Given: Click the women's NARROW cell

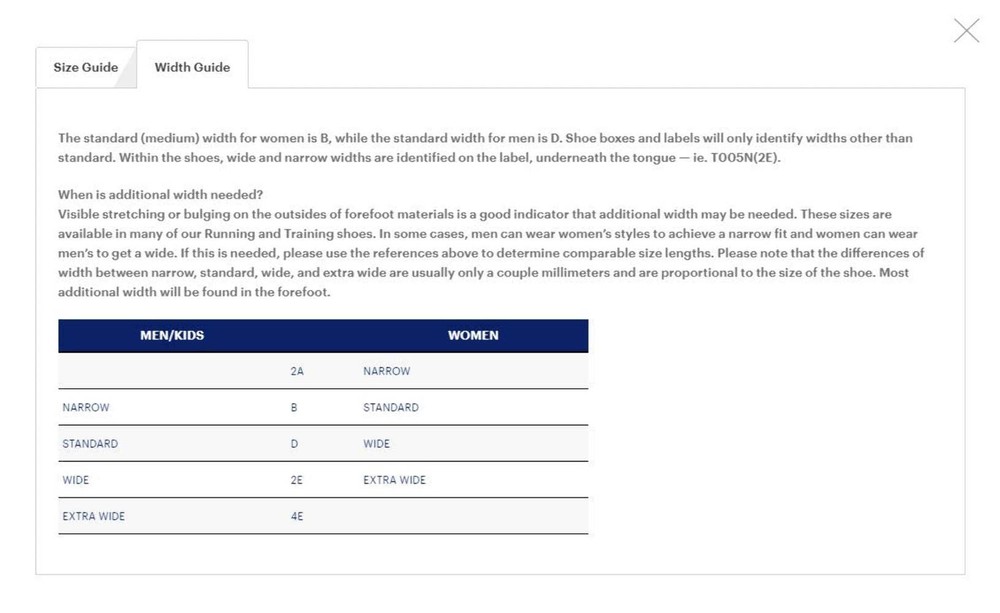Looking at the screenshot, I should coord(387,372).
